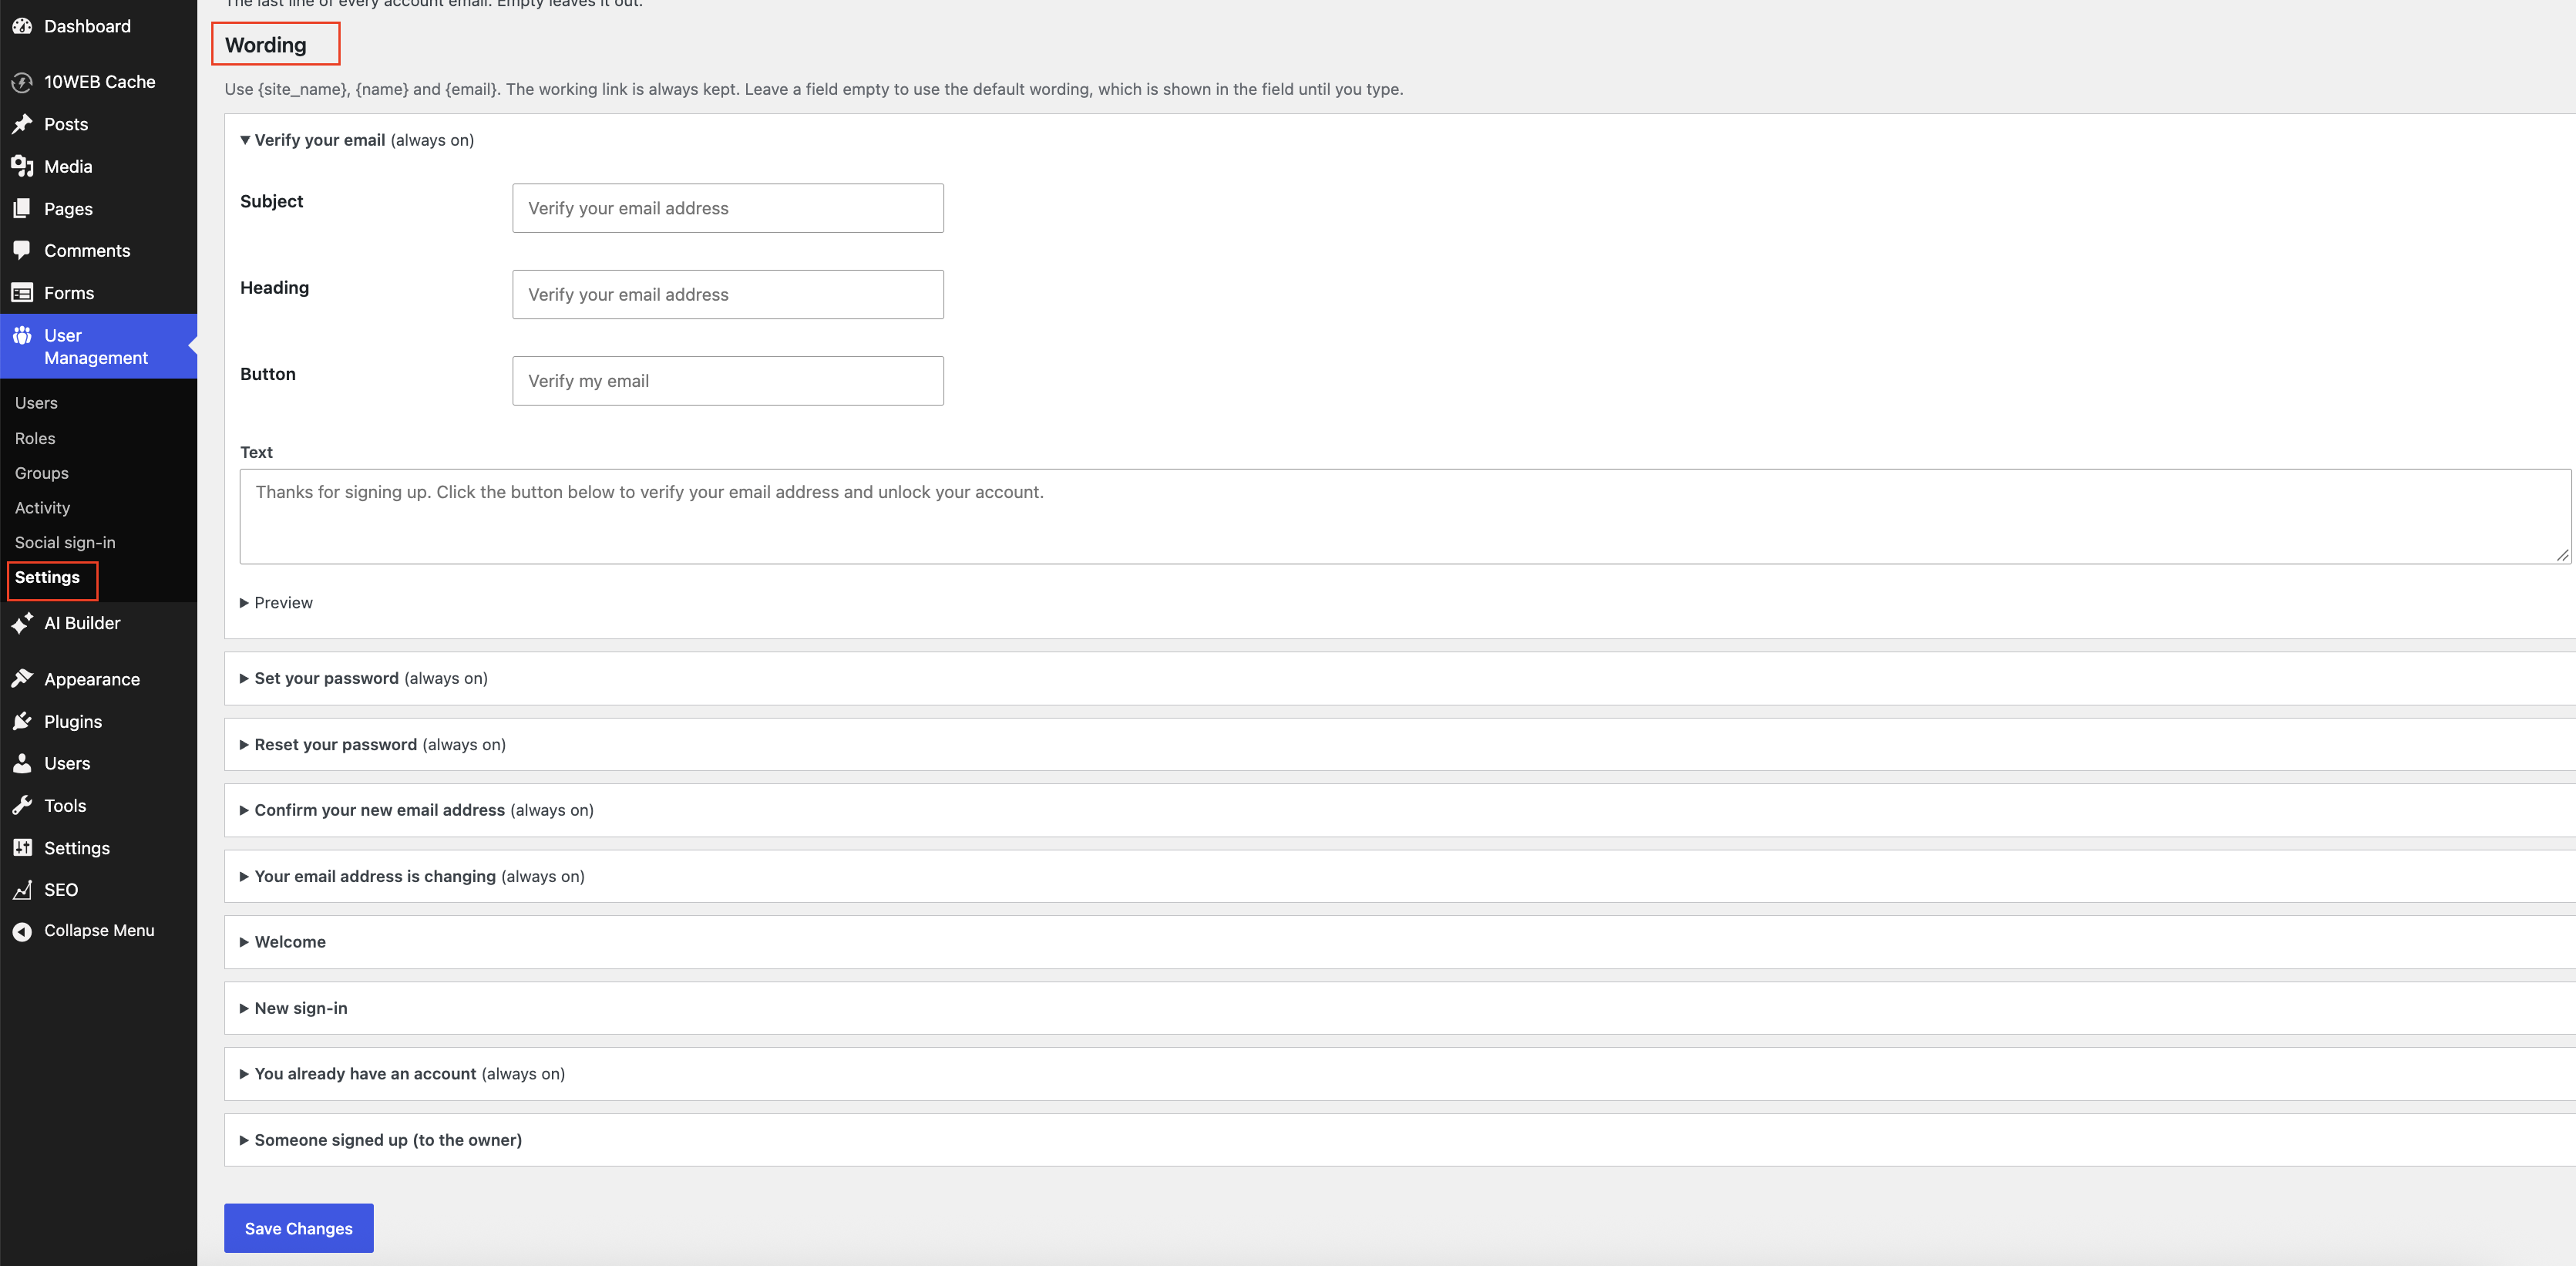Focus the Subject input field

728,208
